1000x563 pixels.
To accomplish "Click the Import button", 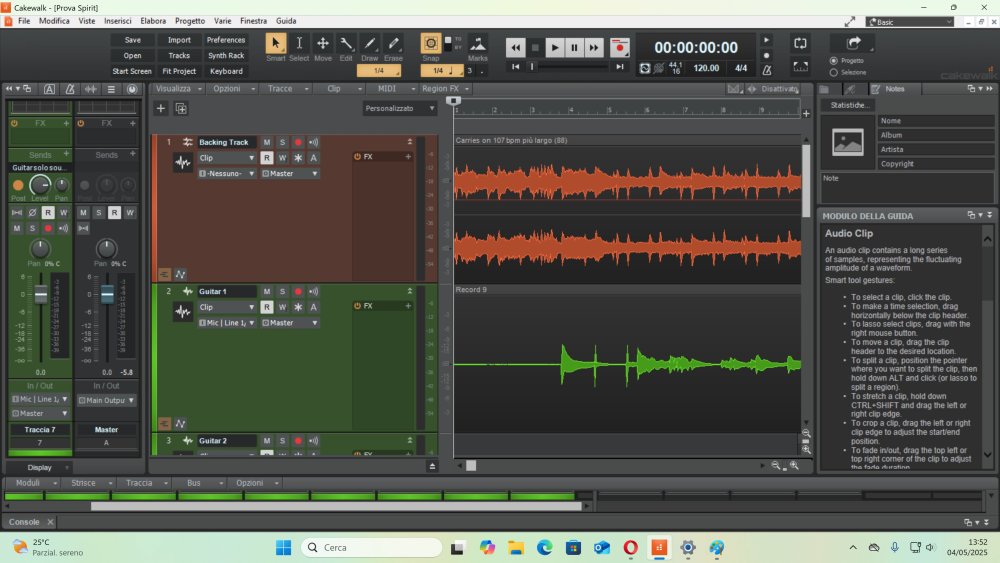I will click(x=179, y=40).
